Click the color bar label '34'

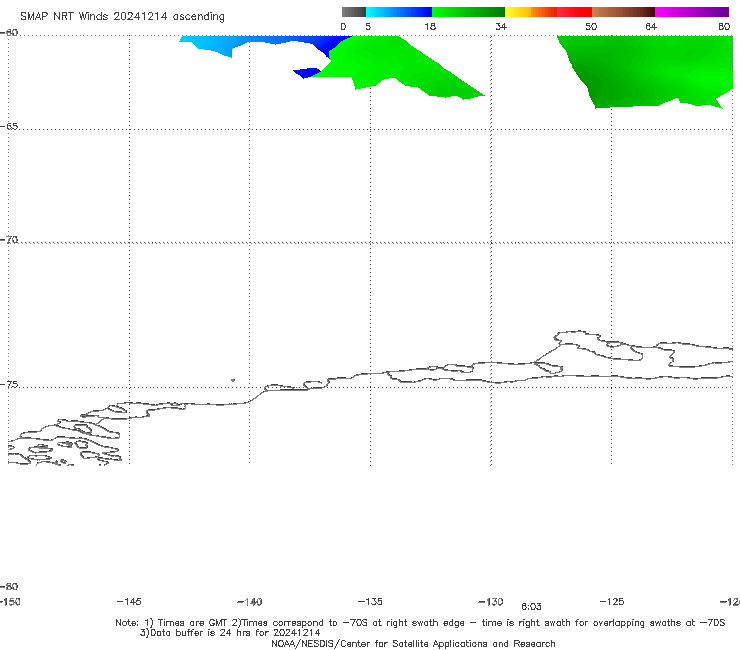click(501, 26)
